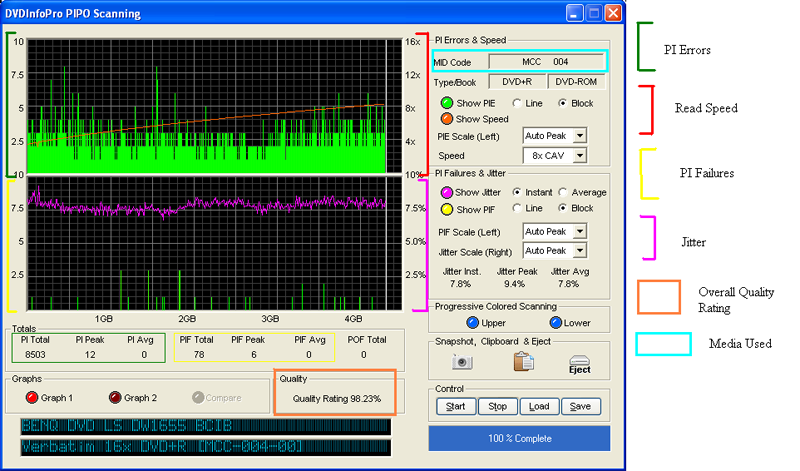
Task: Click the Jitter Avg 7.8% value
Action: click(x=568, y=284)
